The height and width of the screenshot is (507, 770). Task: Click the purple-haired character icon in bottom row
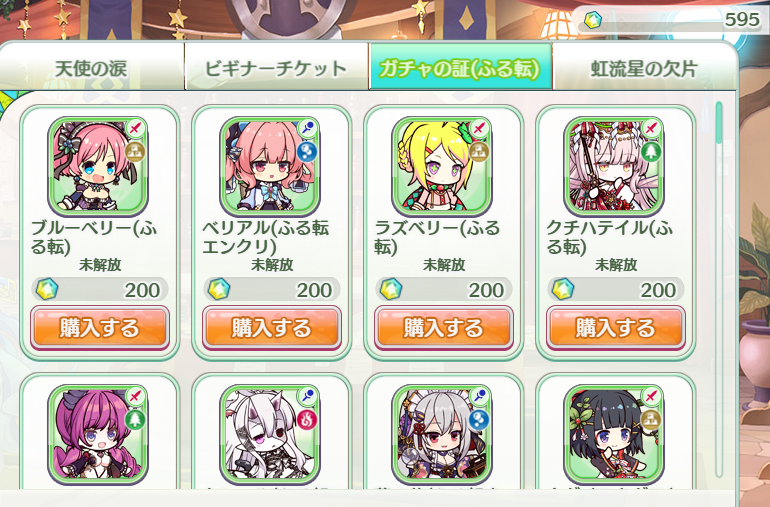pos(98,434)
